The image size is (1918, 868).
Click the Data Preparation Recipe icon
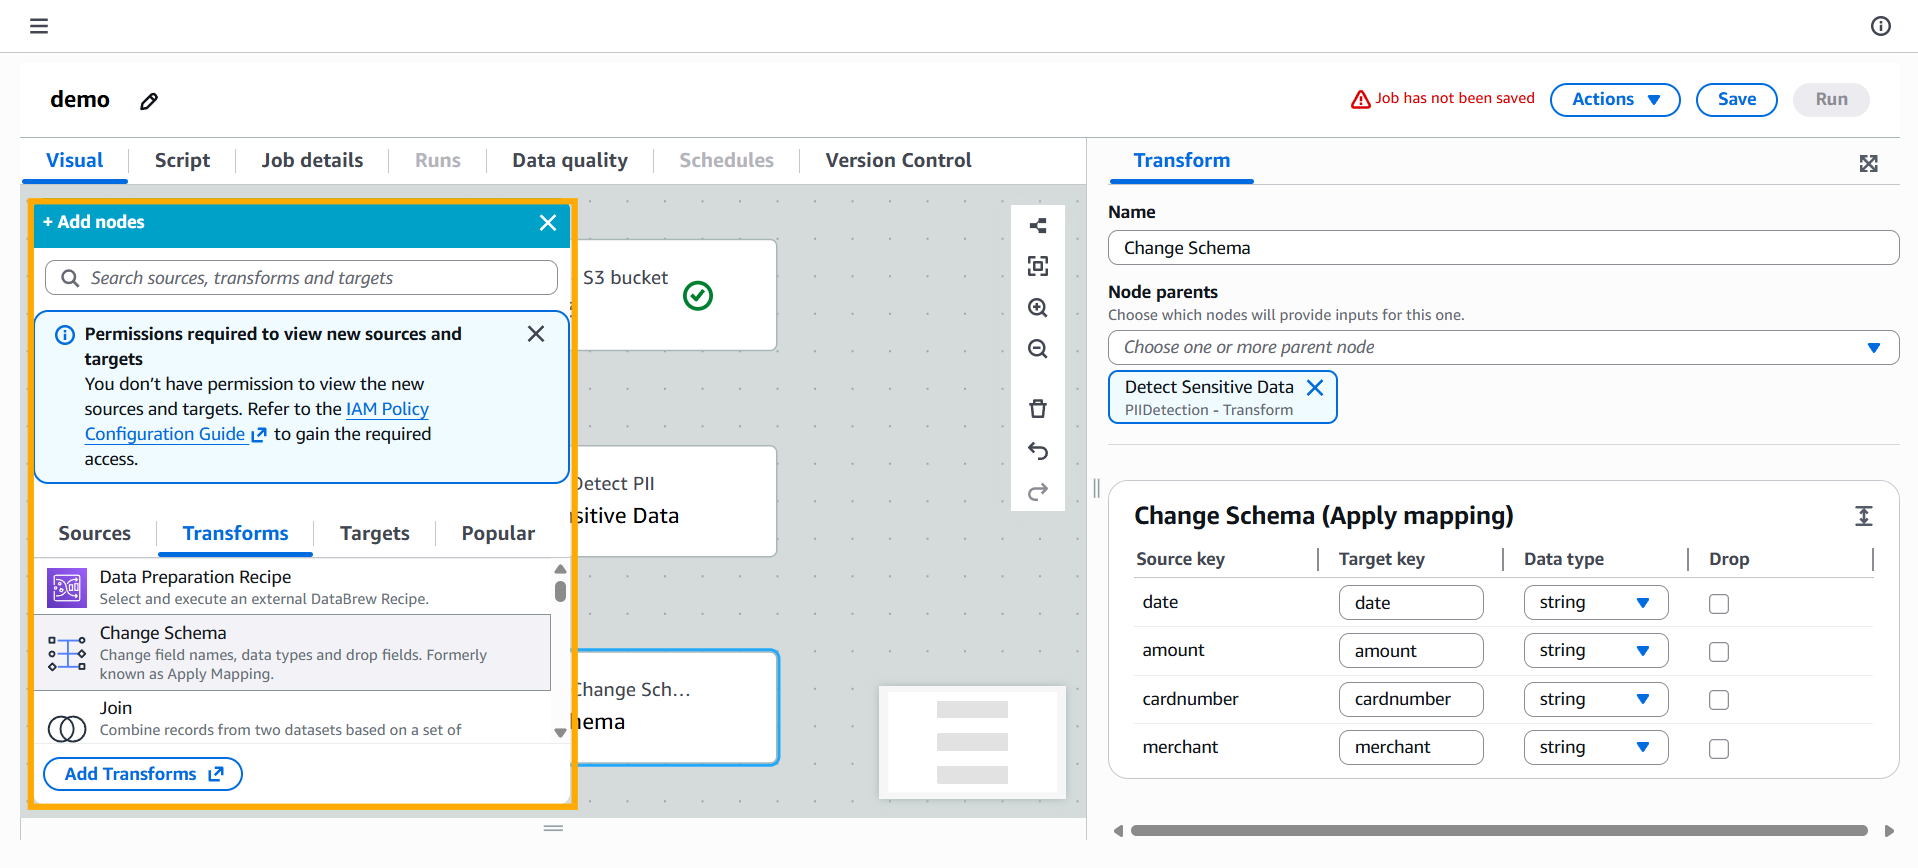click(x=67, y=588)
